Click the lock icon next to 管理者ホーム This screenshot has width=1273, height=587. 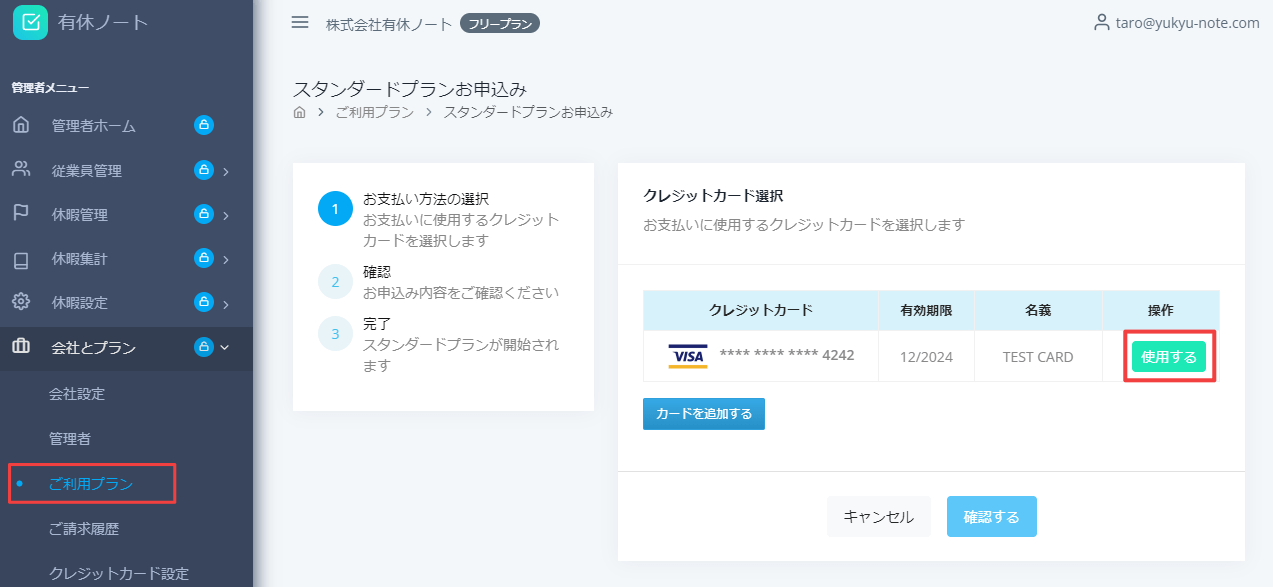(206, 125)
